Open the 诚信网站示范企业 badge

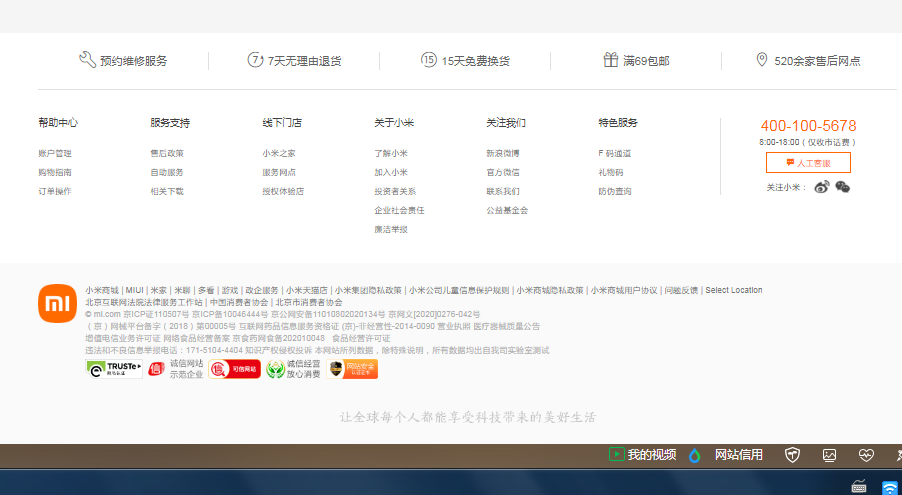pyautogui.click(x=175, y=369)
